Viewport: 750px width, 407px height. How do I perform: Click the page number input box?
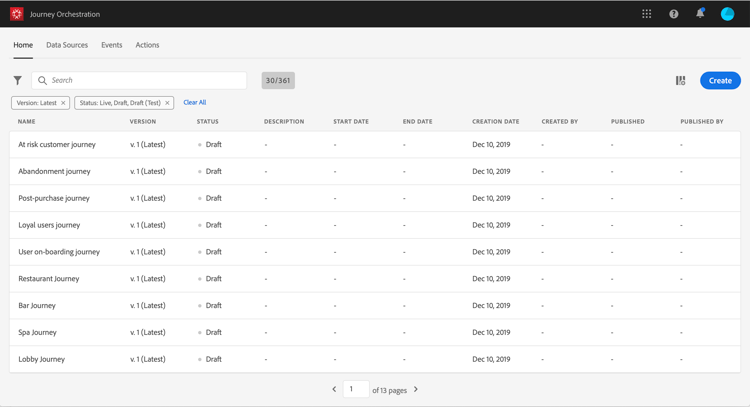[356, 389]
